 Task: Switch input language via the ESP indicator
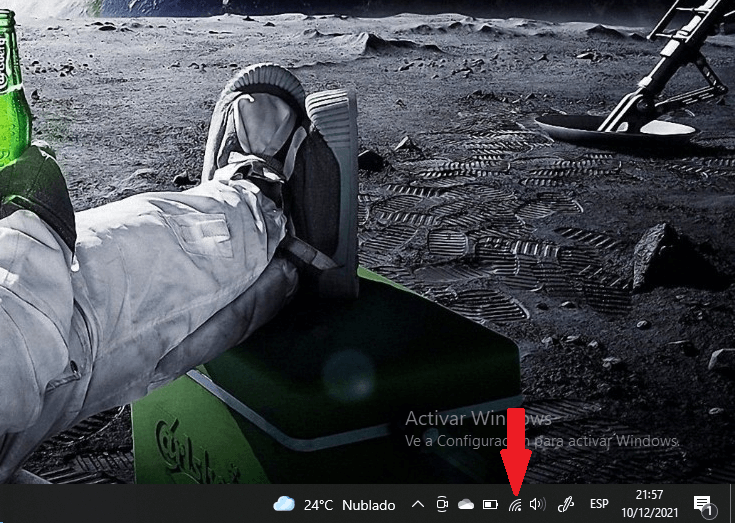coord(599,505)
